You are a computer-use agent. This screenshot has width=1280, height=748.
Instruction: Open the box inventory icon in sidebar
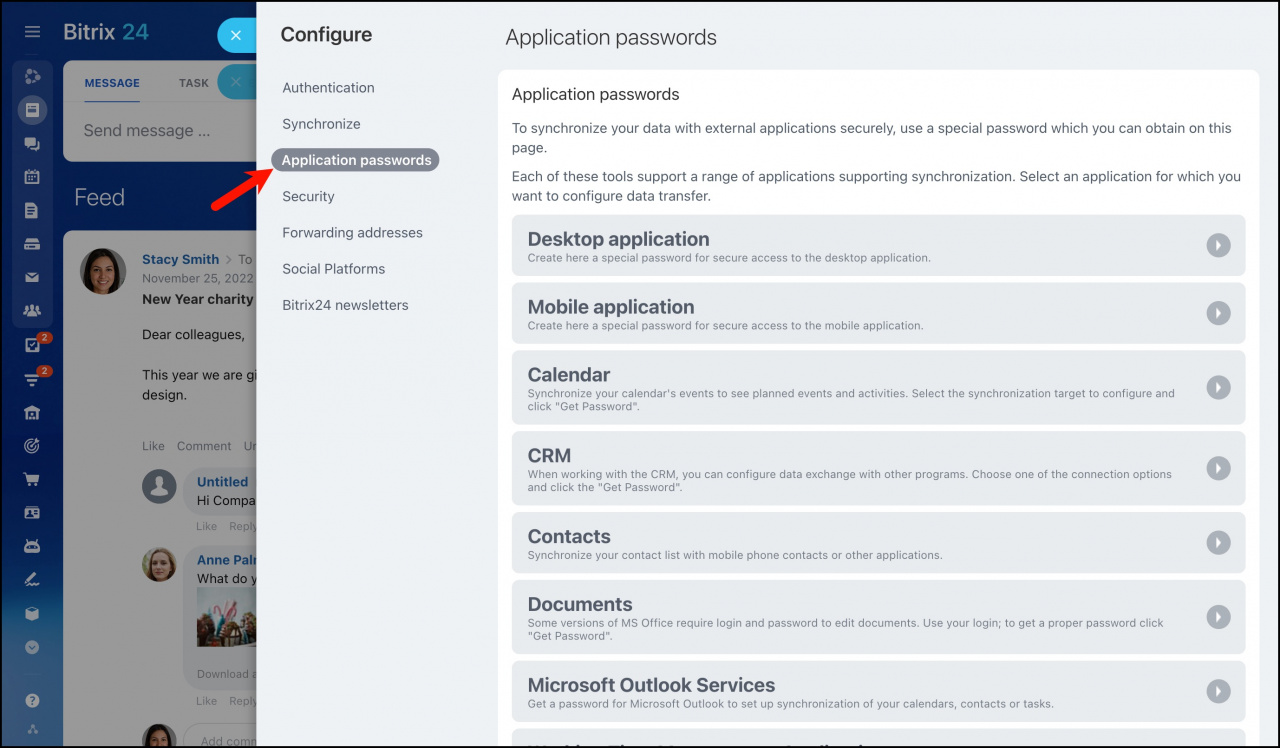(x=32, y=614)
